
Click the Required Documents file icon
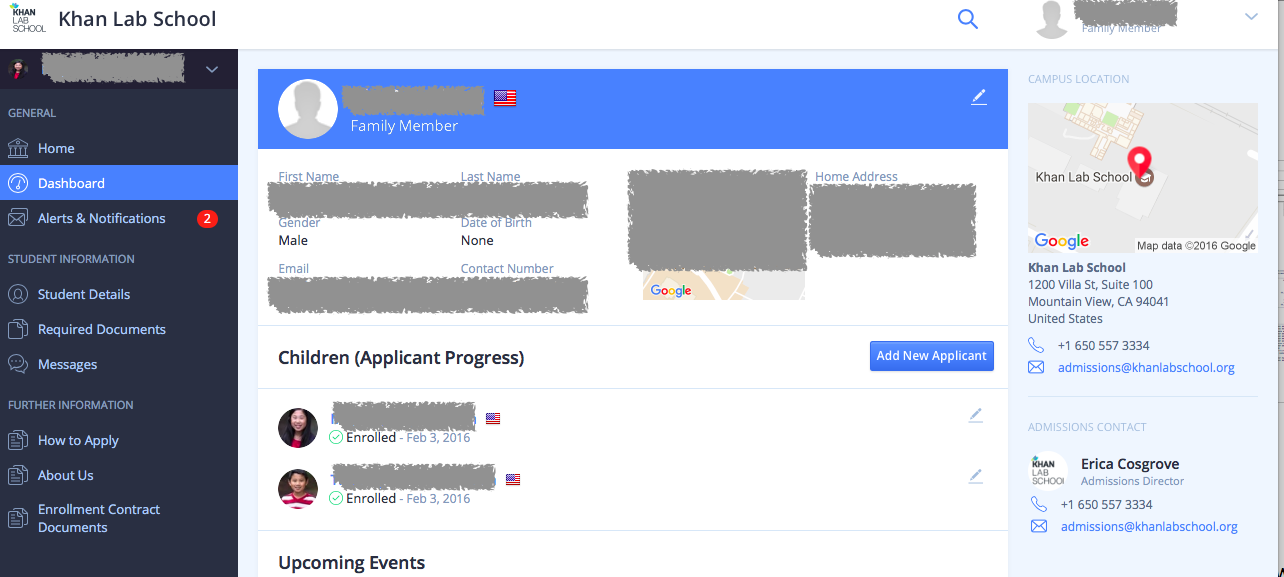pyautogui.click(x=18, y=329)
